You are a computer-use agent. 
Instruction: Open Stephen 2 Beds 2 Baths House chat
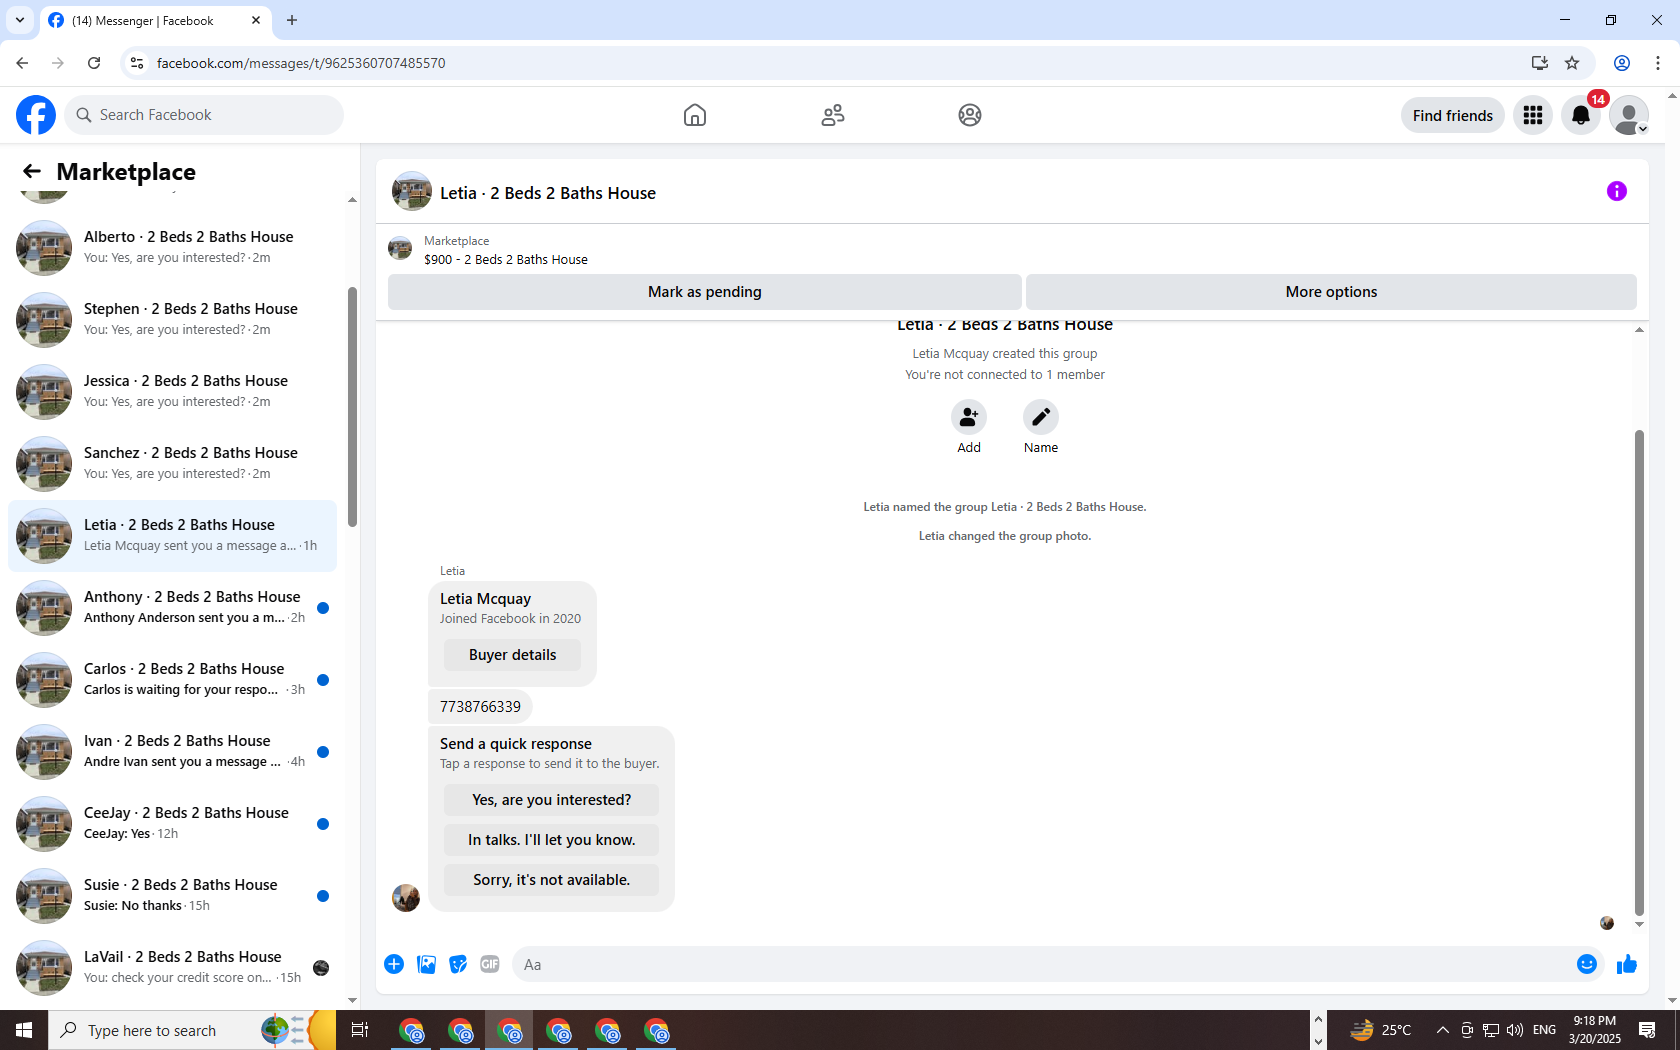[x=172, y=319]
